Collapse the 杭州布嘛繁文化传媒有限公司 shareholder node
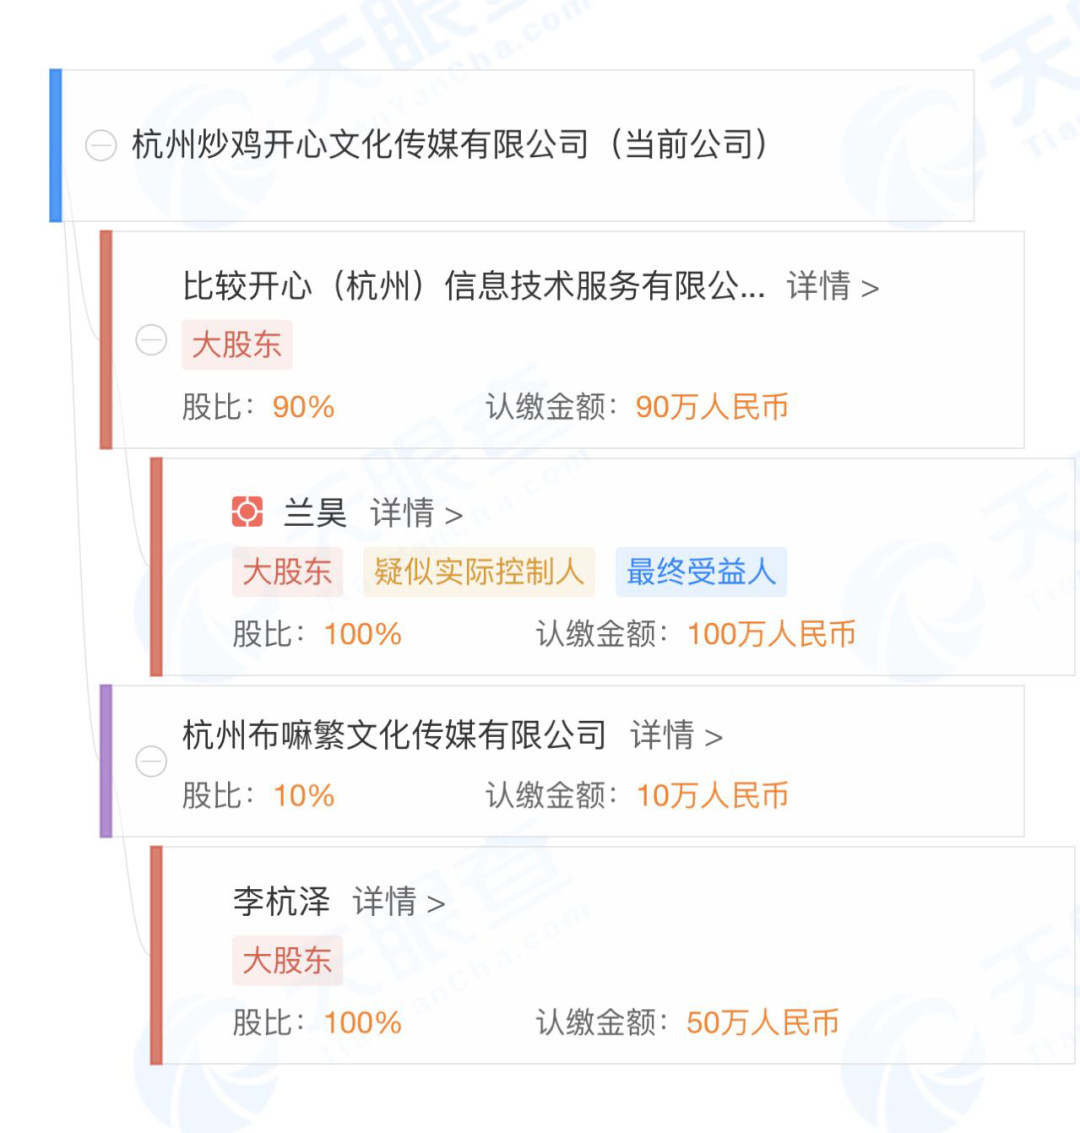 (151, 762)
